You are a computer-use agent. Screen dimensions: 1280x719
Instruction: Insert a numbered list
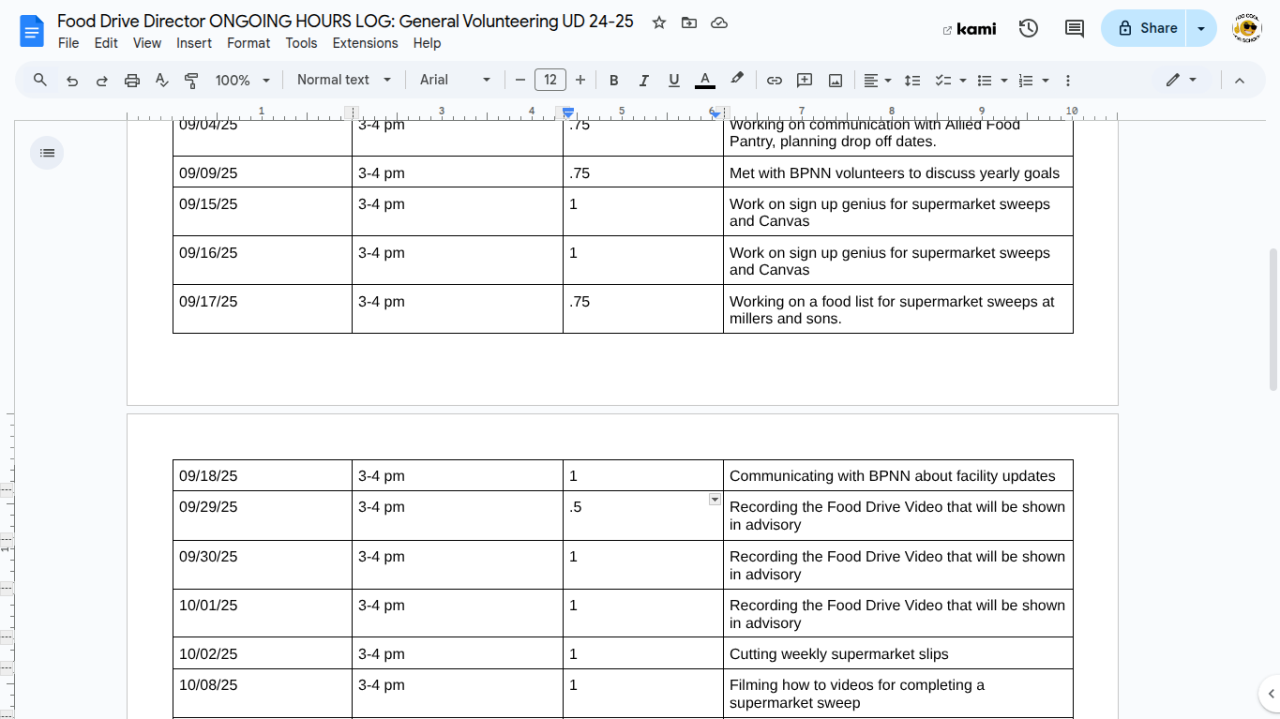(1025, 80)
